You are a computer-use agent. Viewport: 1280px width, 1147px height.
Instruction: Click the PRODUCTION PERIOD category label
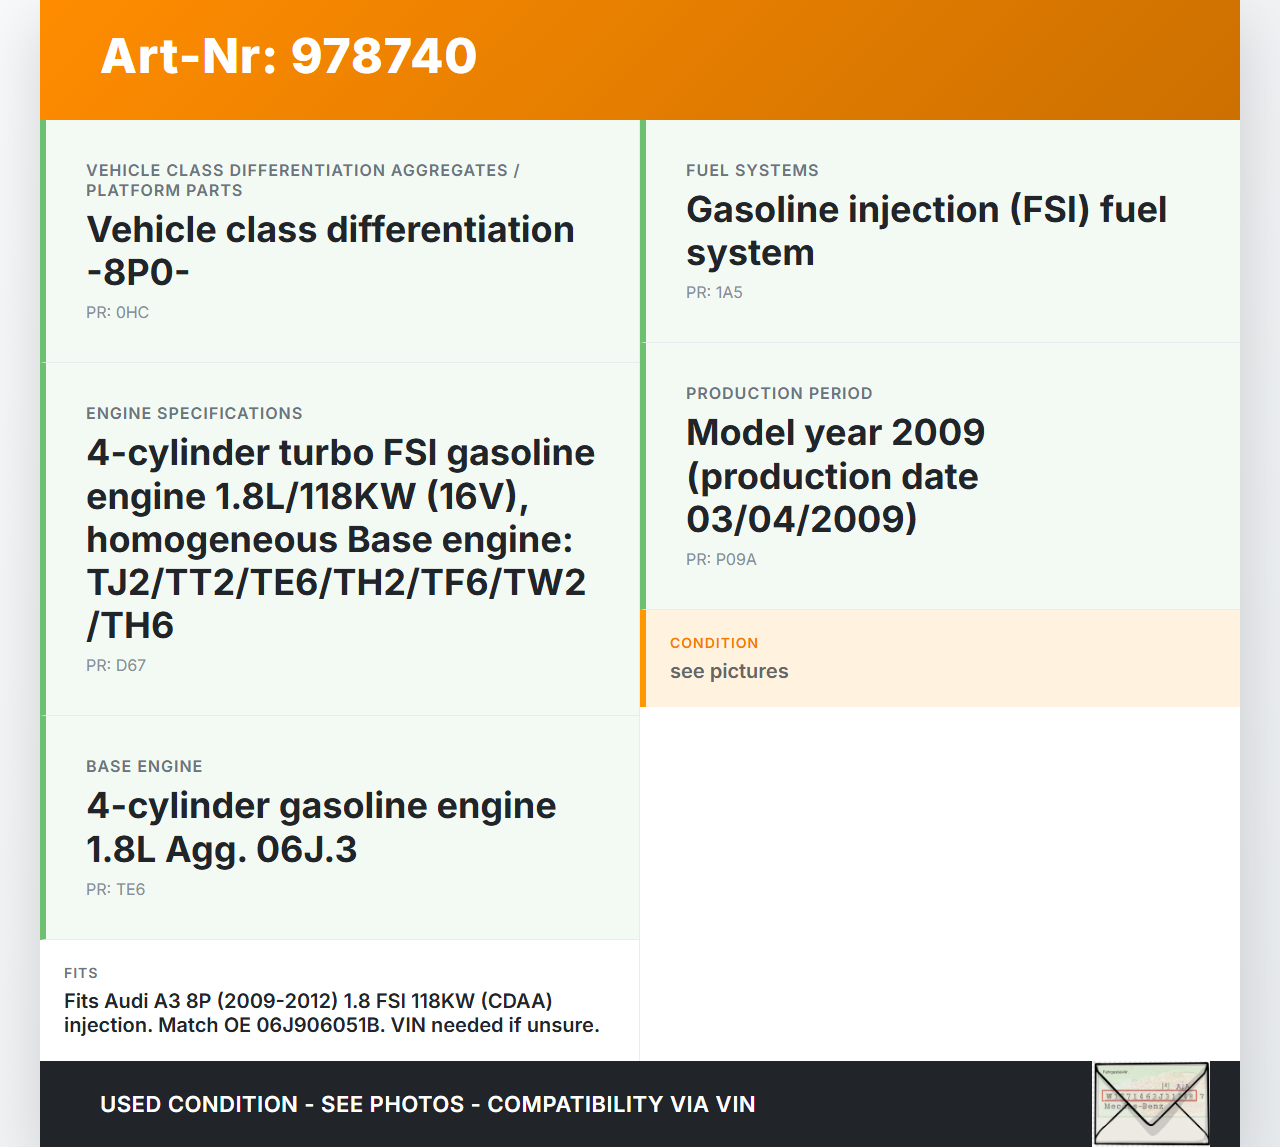pyautogui.click(x=779, y=393)
